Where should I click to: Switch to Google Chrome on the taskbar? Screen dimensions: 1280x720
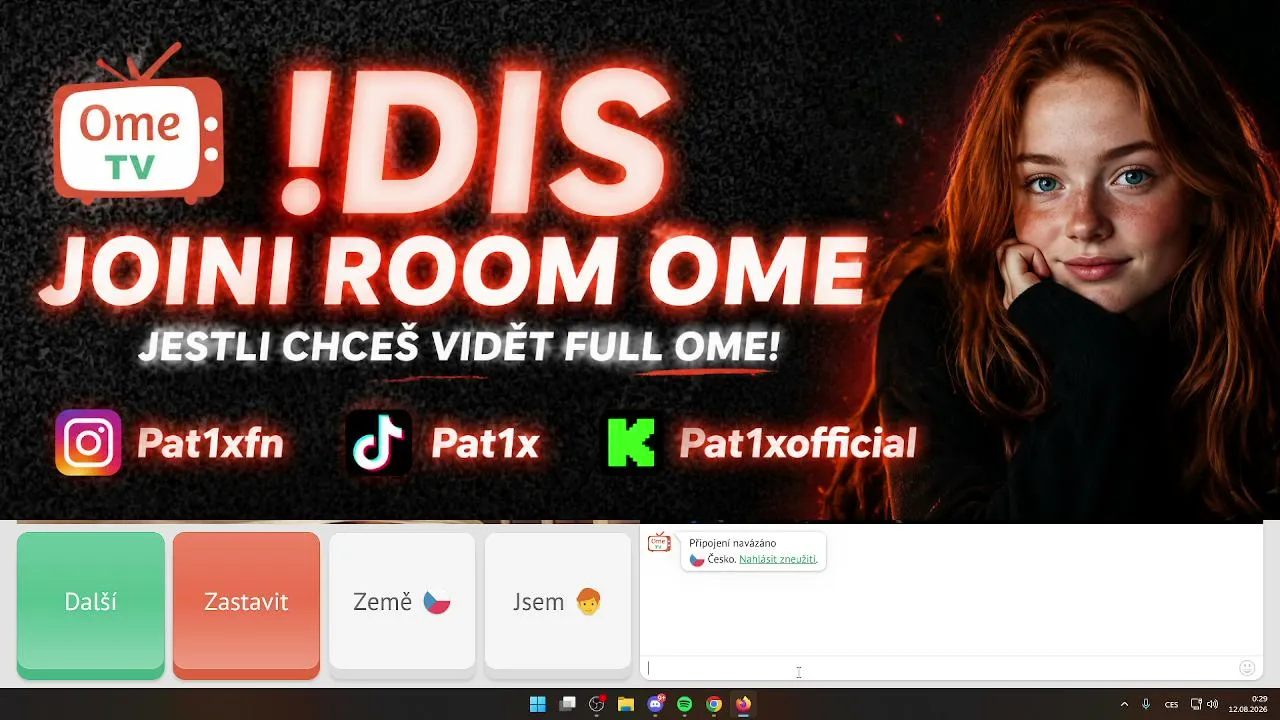pyautogui.click(x=714, y=704)
